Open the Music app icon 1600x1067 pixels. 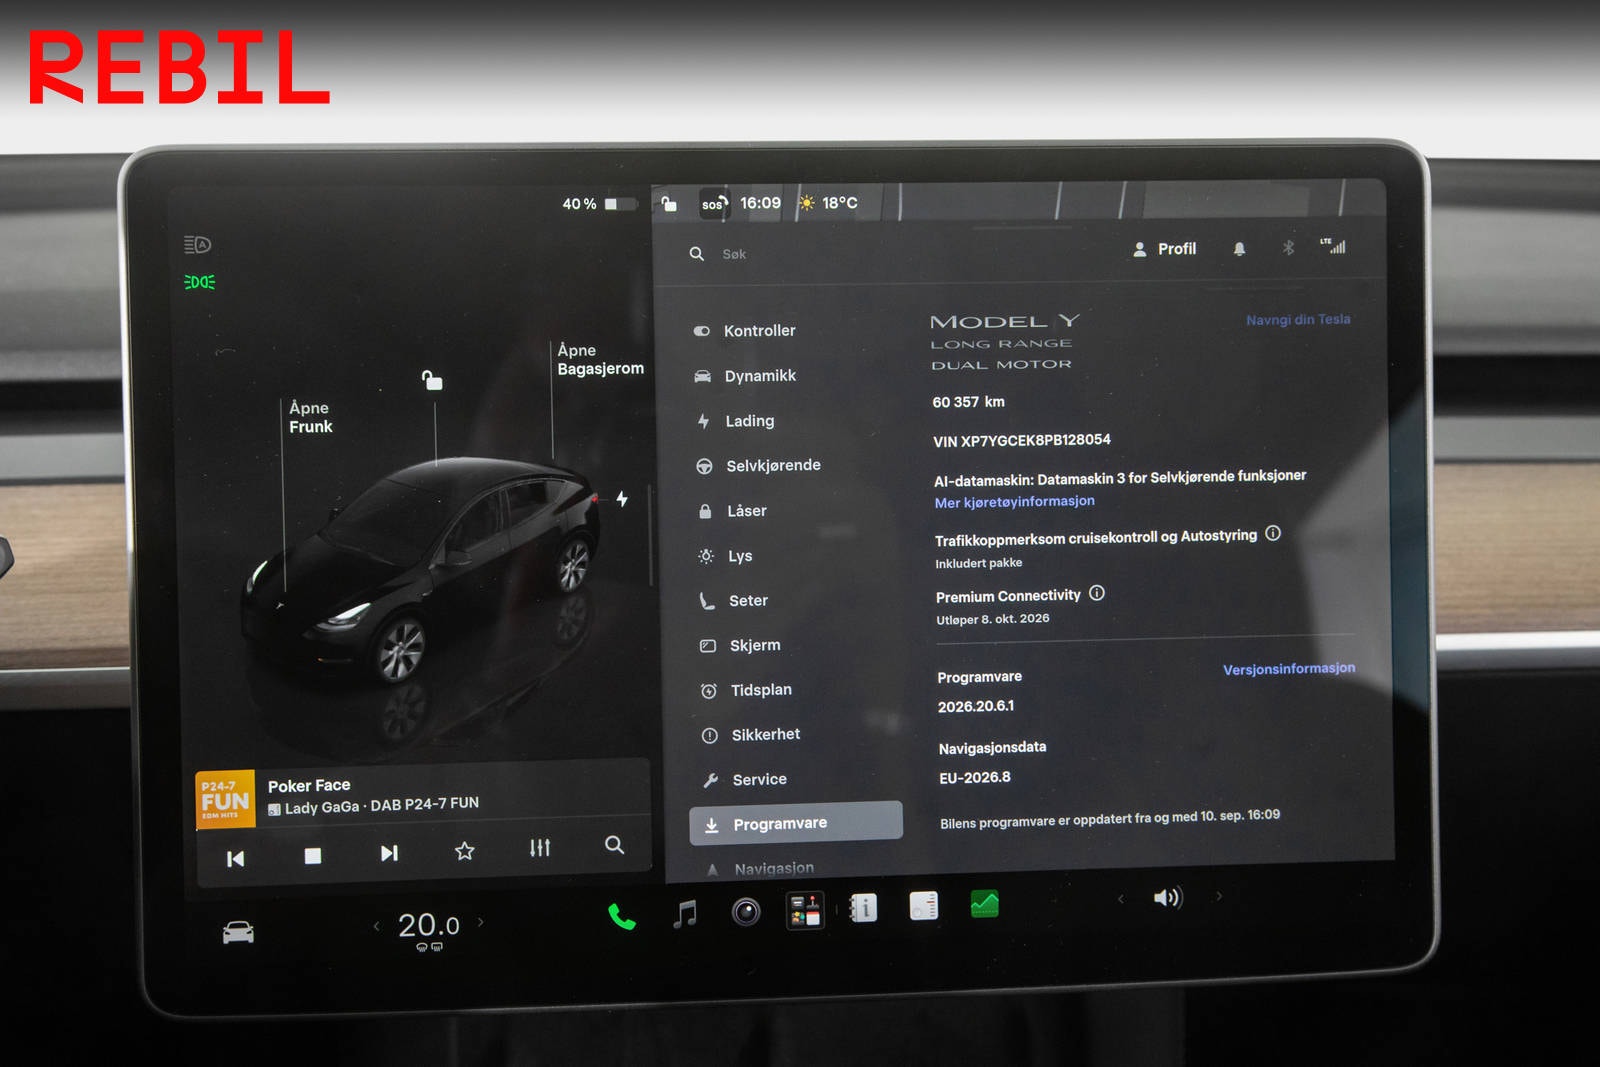click(685, 914)
